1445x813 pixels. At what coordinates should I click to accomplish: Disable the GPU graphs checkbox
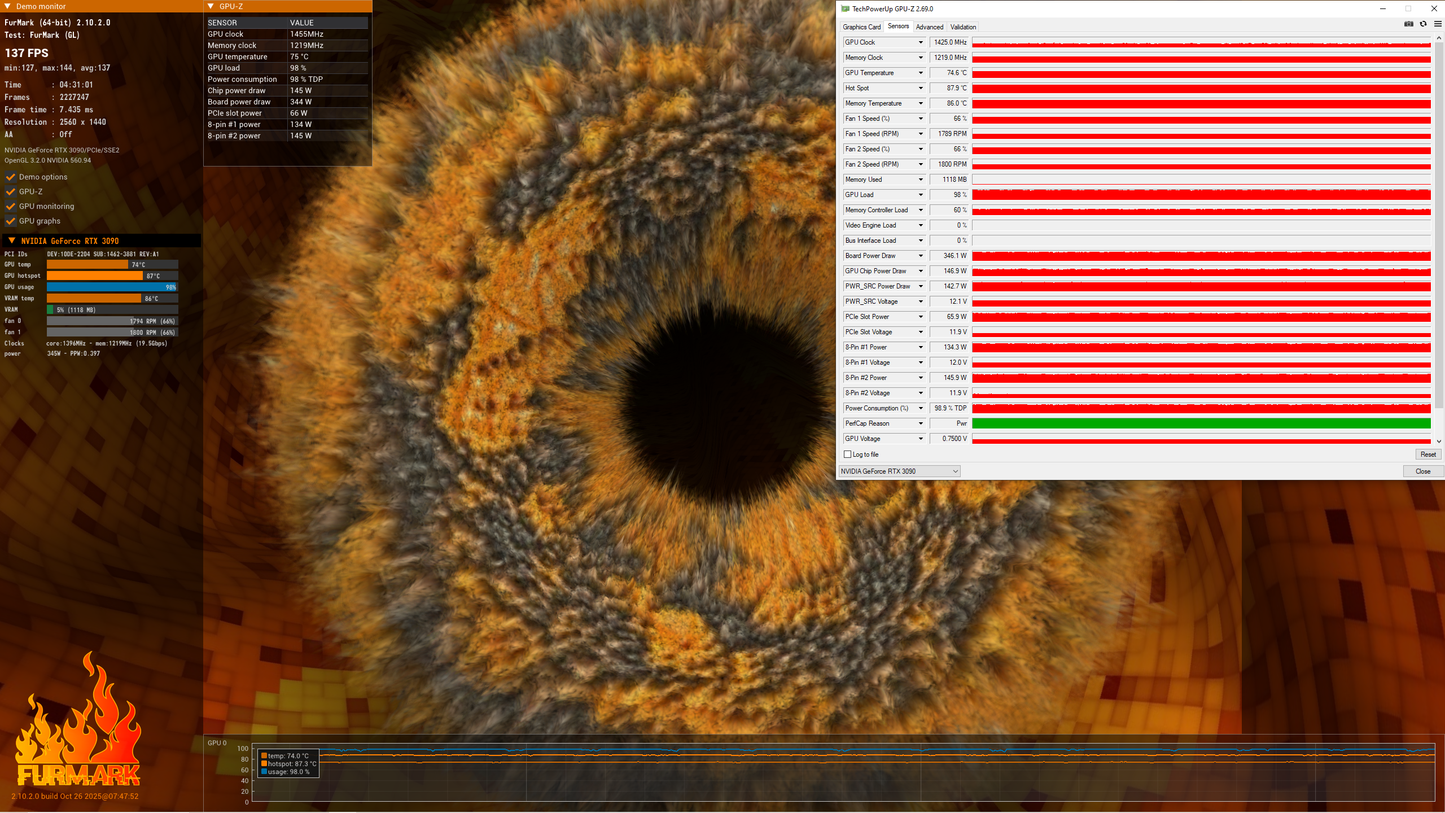point(11,221)
